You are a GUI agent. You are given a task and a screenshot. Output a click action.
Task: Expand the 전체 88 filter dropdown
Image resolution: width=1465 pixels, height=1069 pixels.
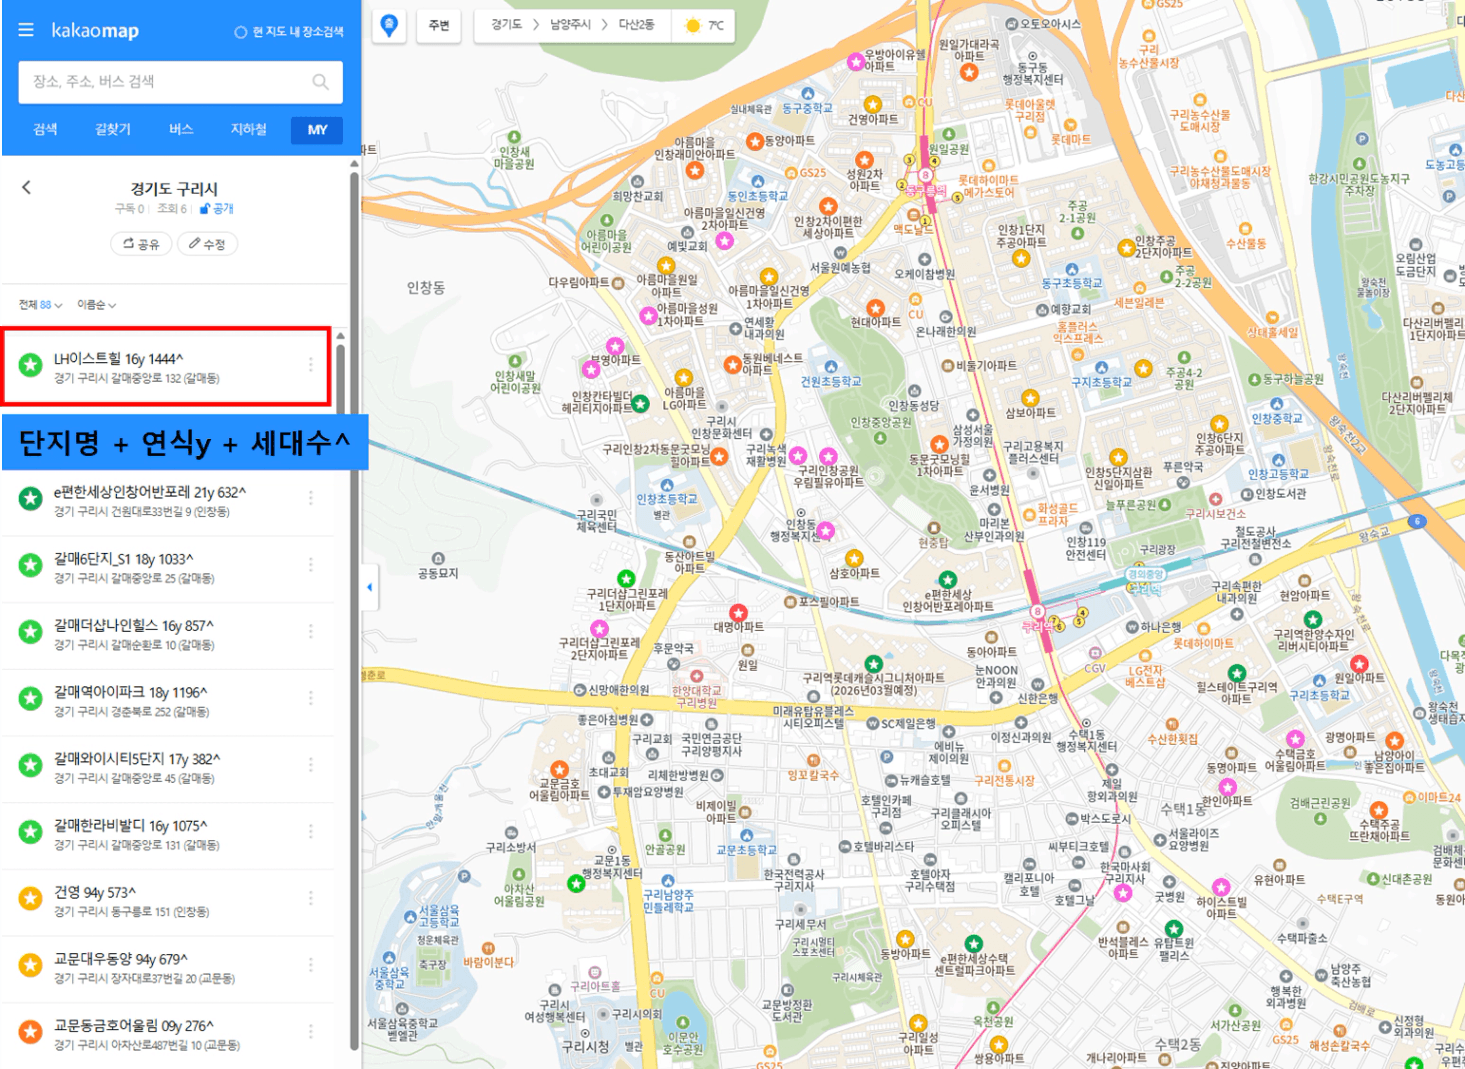point(40,305)
